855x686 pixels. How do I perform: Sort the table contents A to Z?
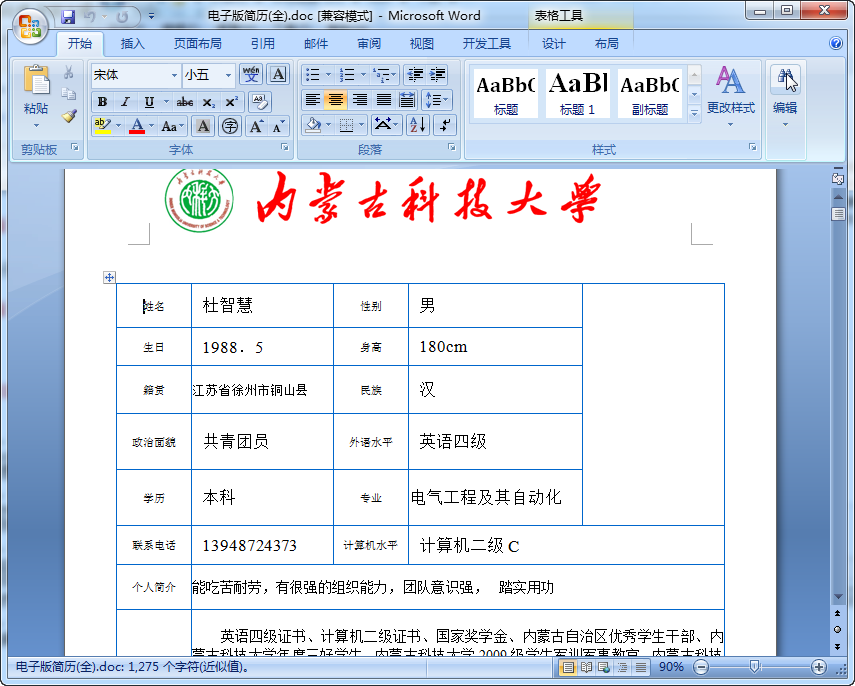(418, 125)
